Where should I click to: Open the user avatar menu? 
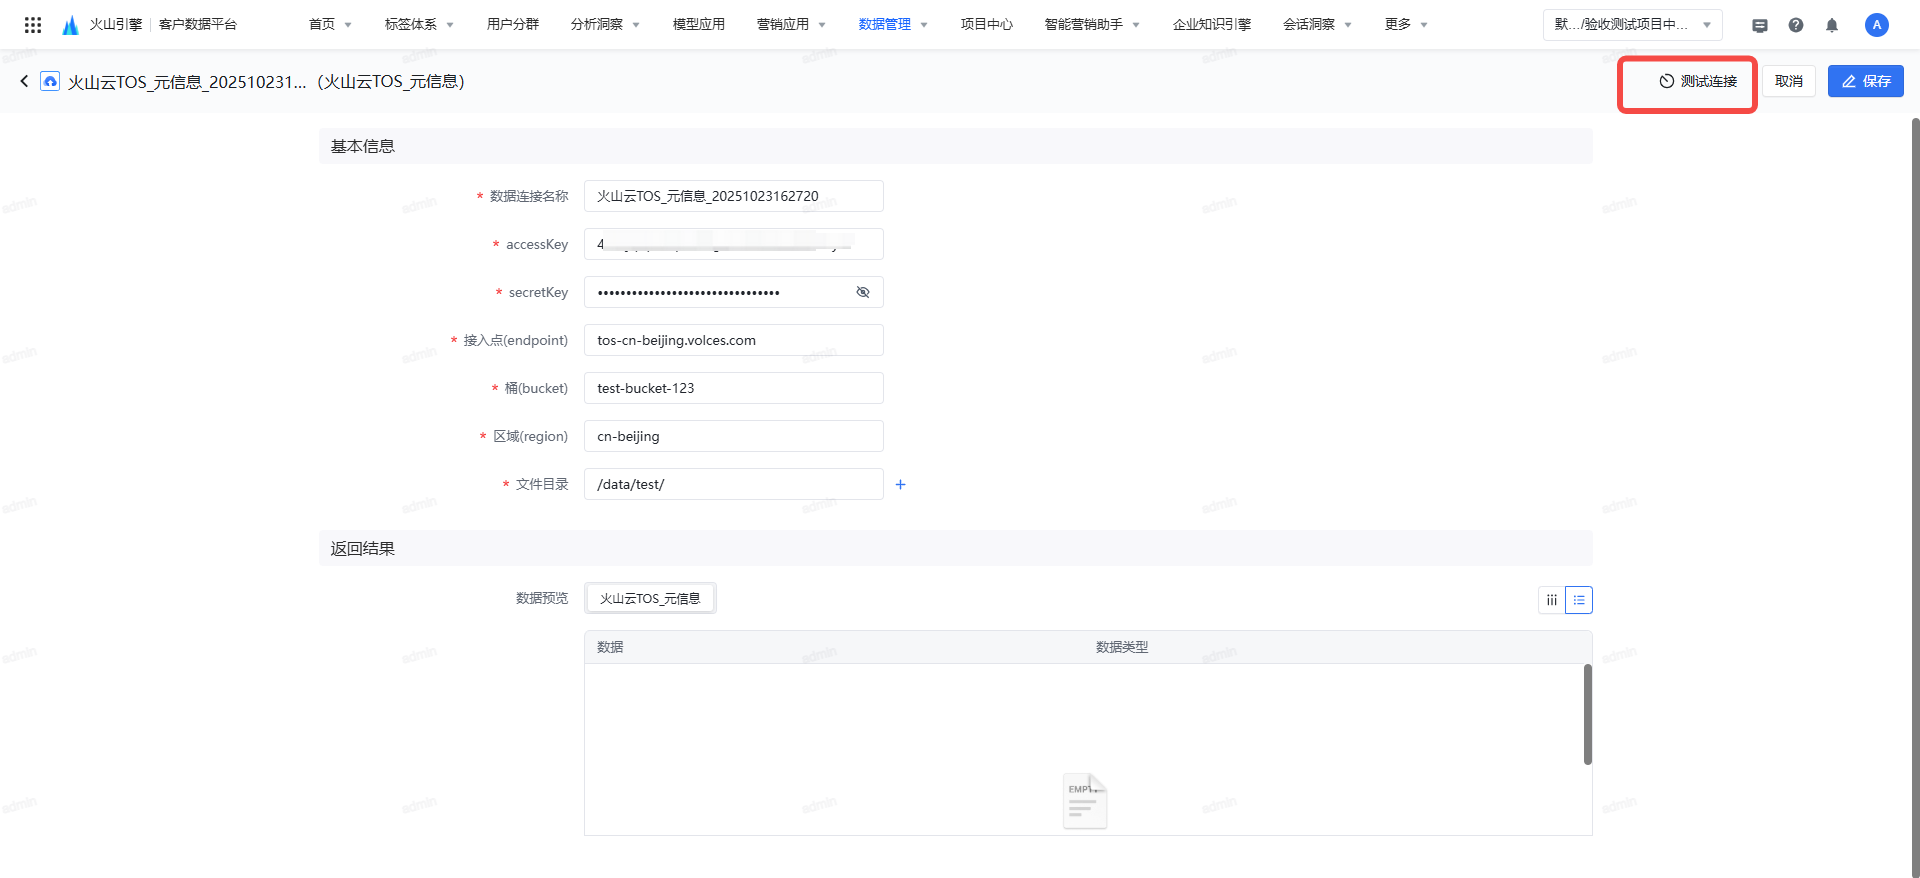click(x=1876, y=25)
